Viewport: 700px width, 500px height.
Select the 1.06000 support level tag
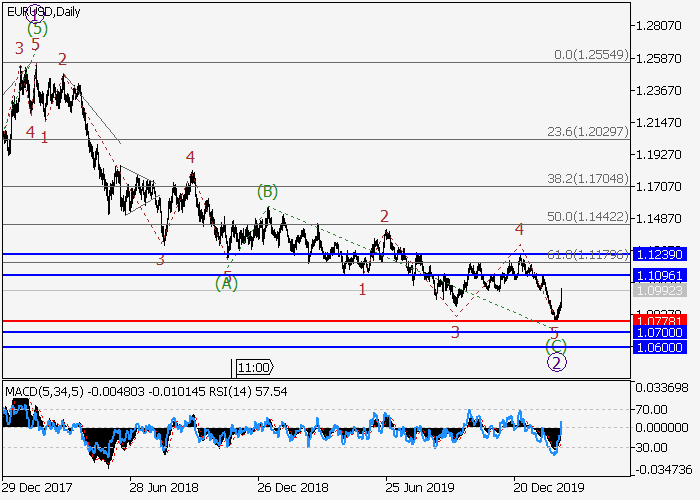657,348
